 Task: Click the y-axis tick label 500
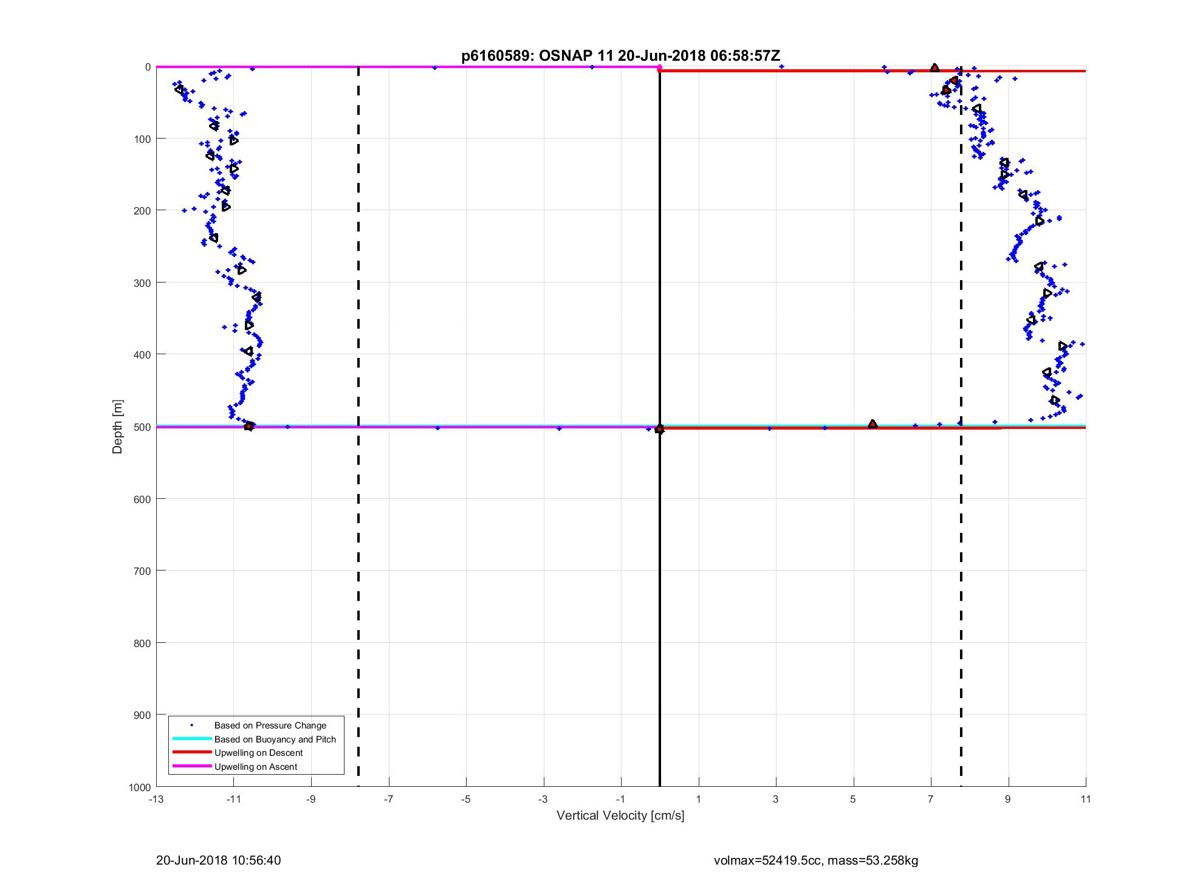142,427
